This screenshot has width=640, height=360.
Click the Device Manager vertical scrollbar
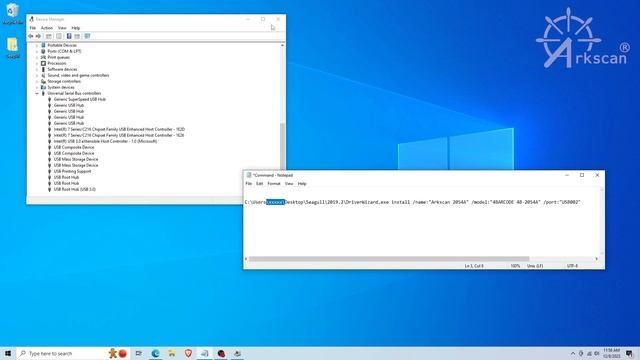pyautogui.click(x=282, y=147)
